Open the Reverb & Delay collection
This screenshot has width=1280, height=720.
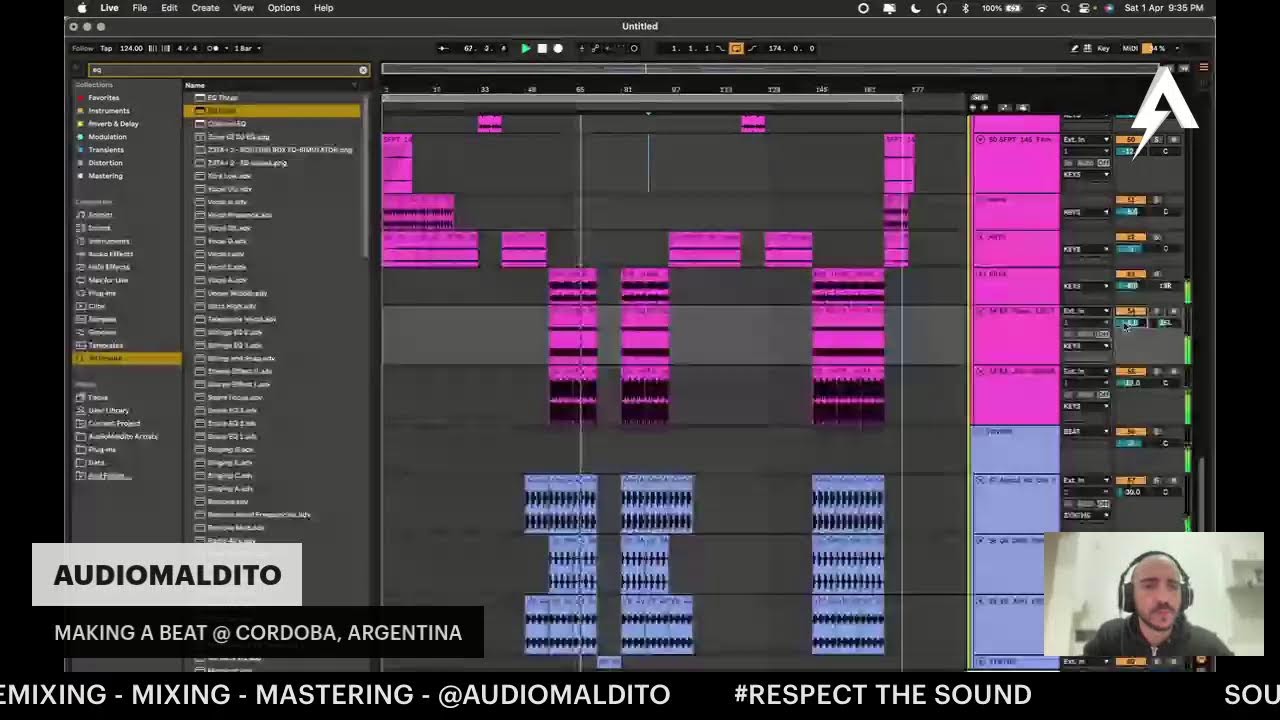(113, 124)
